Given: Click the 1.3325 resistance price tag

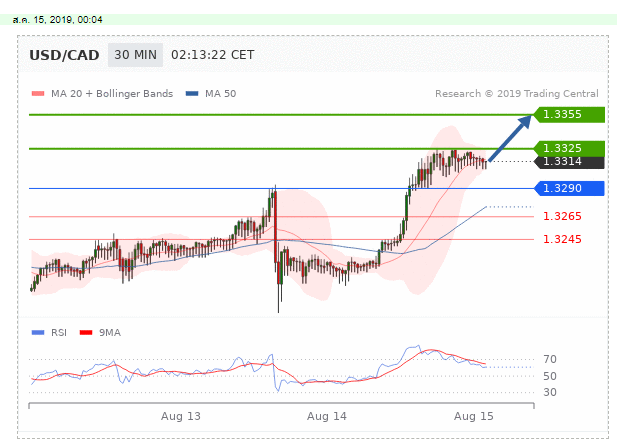Looking at the screenshot, I should (x=569, y=148).
